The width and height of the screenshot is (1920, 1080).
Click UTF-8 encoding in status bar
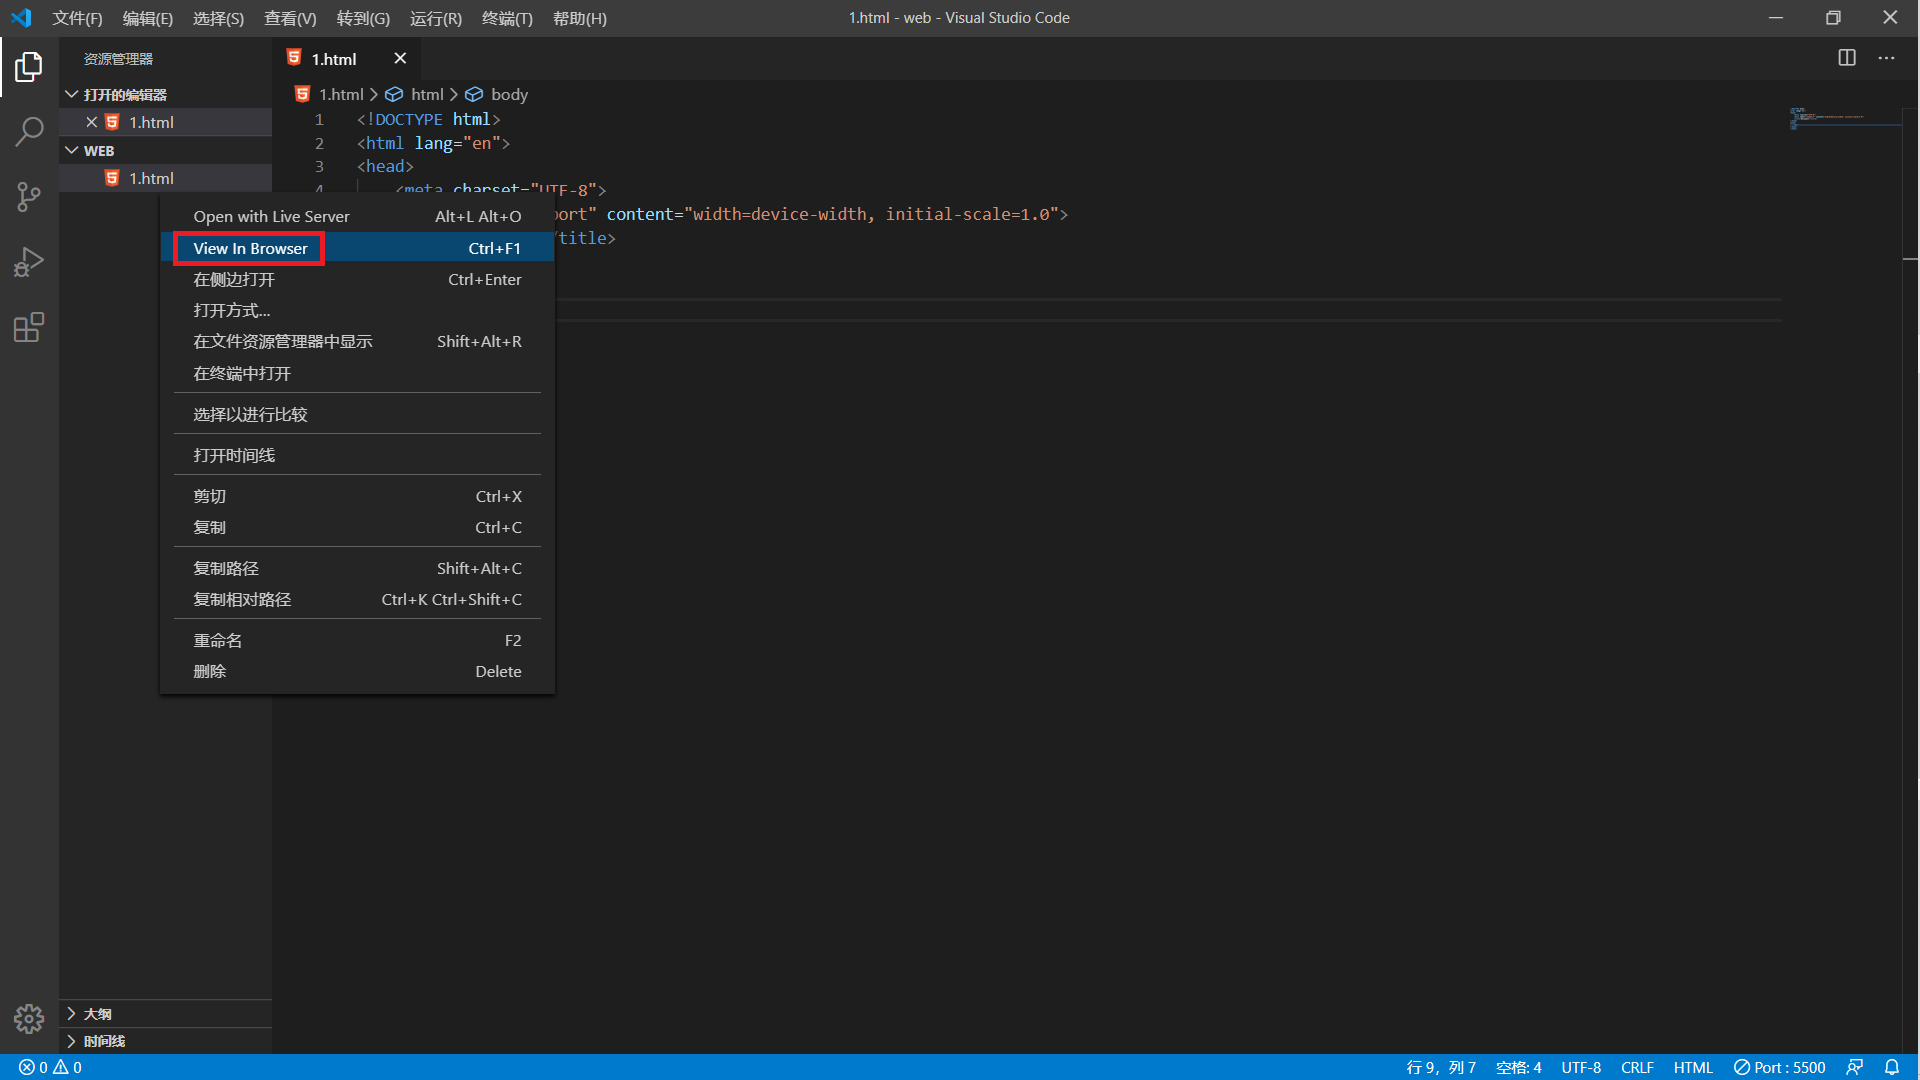pos(1581,1066)
